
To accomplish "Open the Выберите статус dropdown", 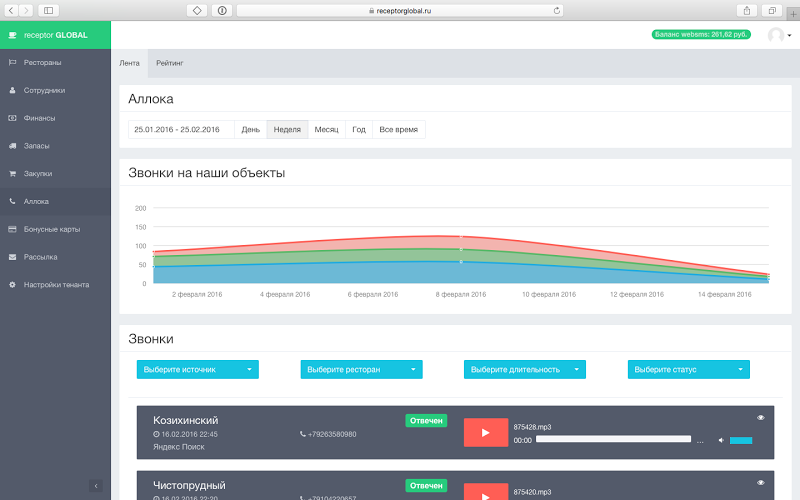I will pyautogui.click(x=688, y=369).
